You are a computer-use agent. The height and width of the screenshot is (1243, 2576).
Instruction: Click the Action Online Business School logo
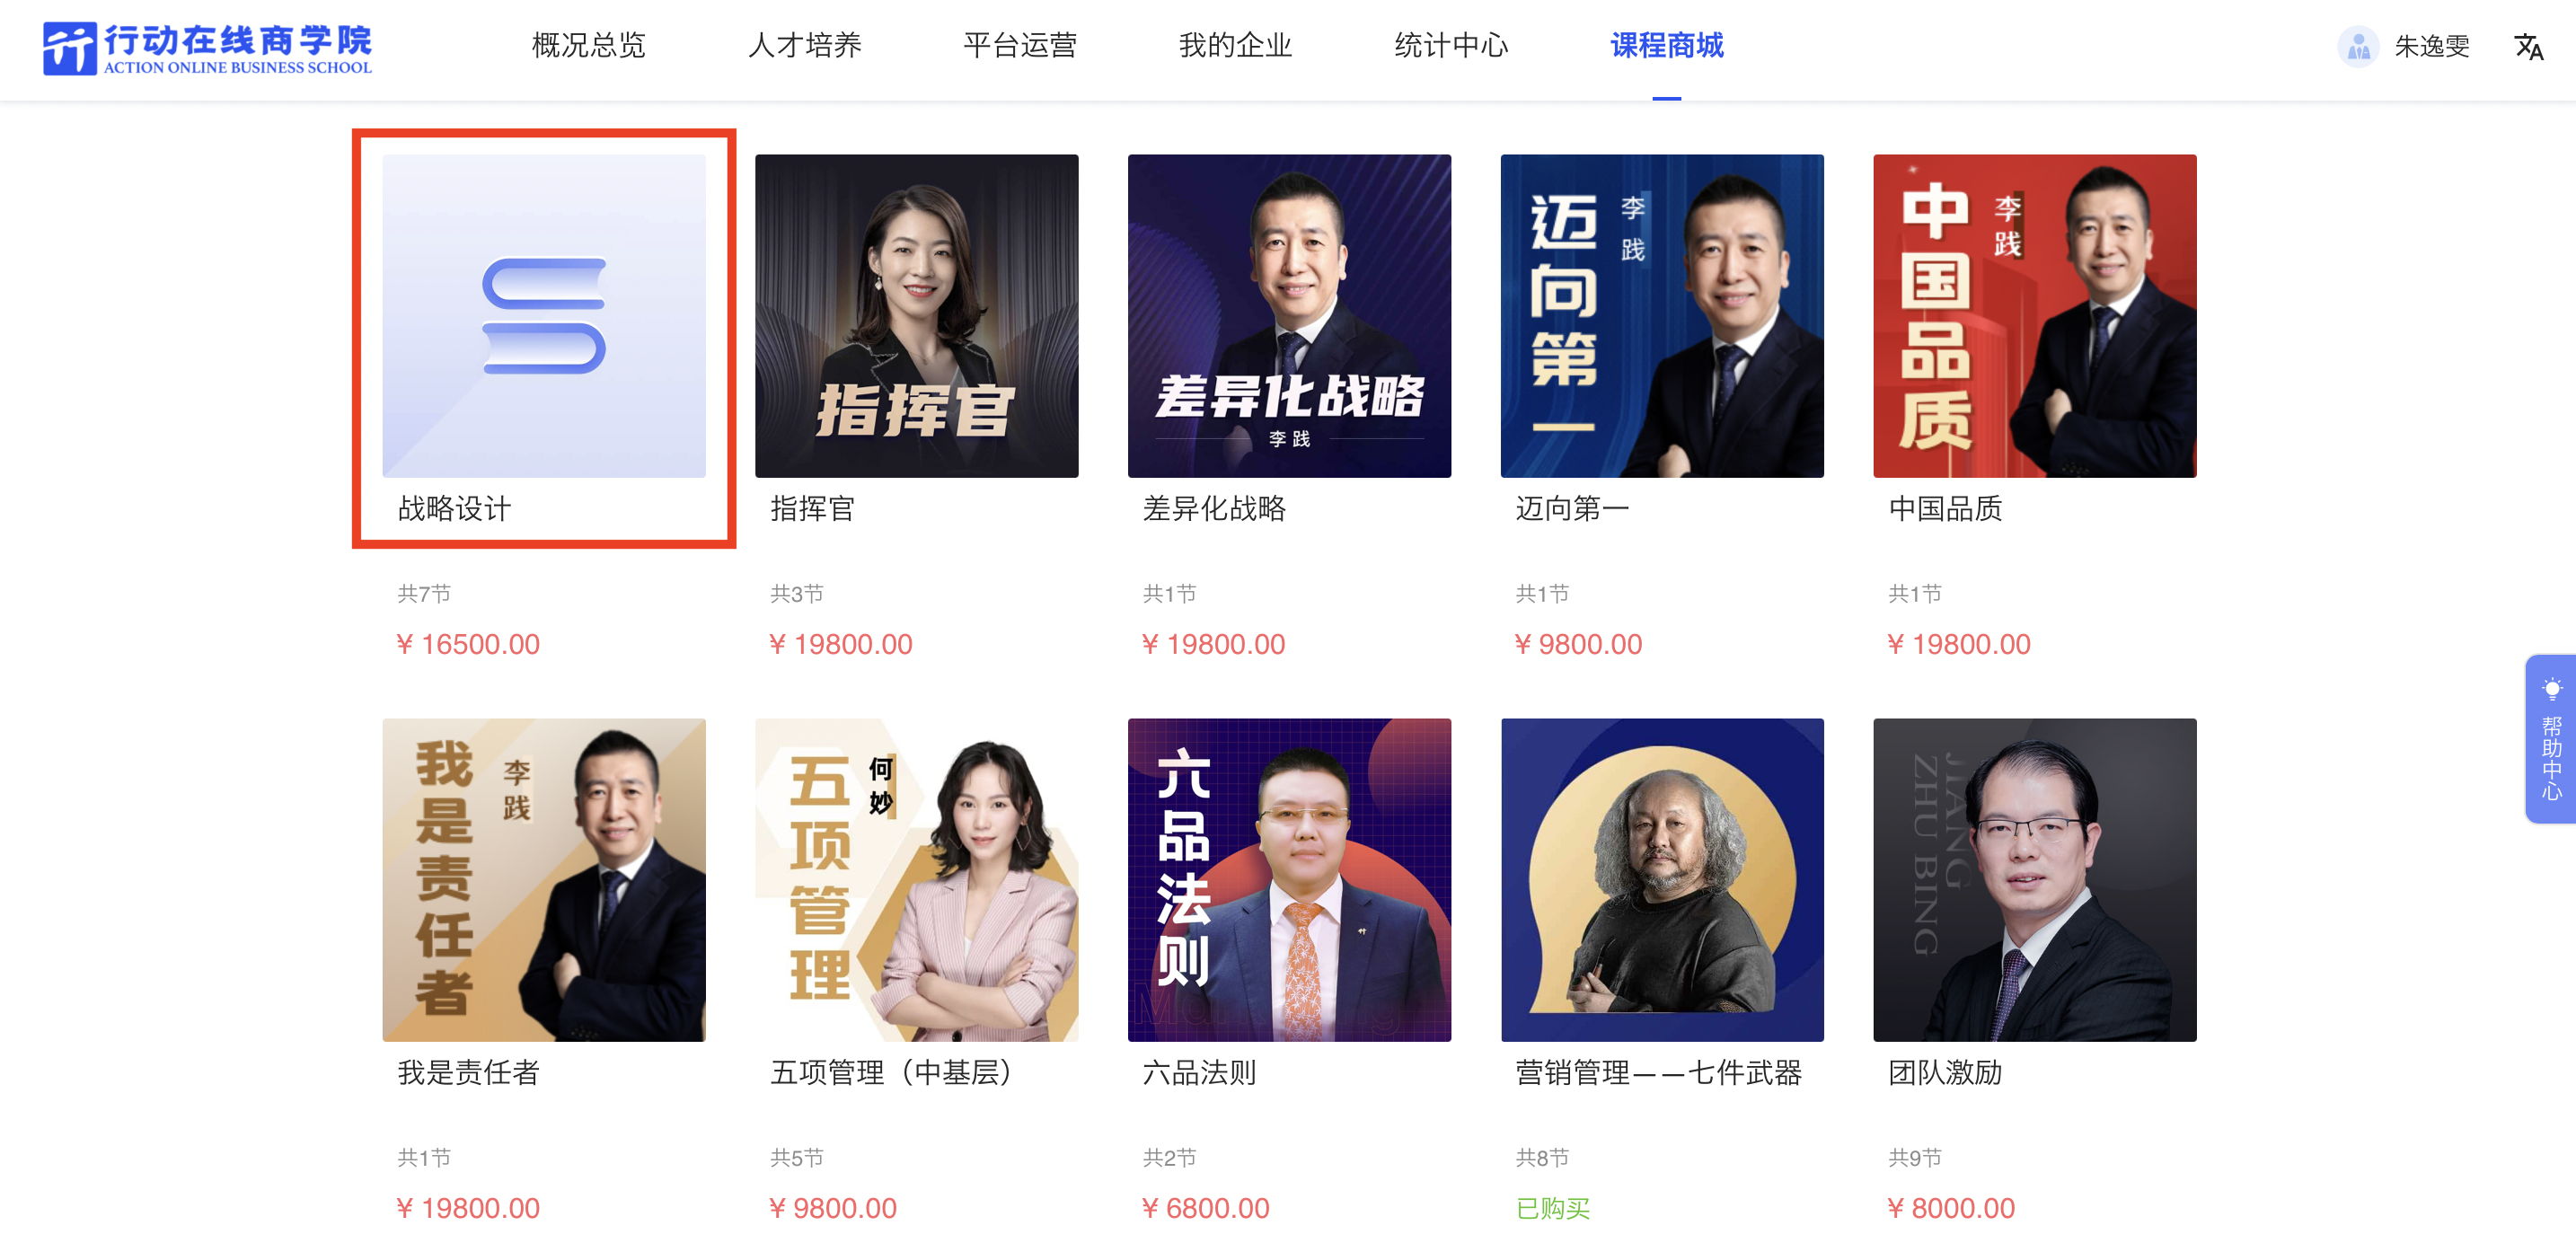207,48
